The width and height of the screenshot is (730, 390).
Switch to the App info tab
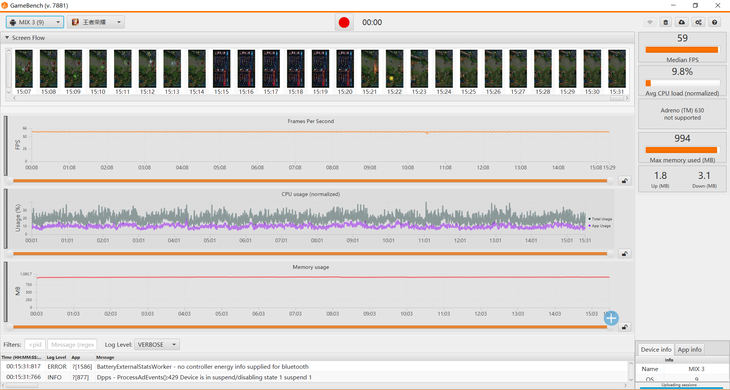point(689,349)
